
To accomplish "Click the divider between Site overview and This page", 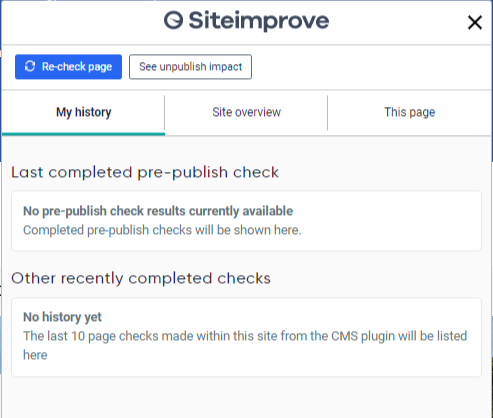I will pyautogui.click(x=328, y=112).
